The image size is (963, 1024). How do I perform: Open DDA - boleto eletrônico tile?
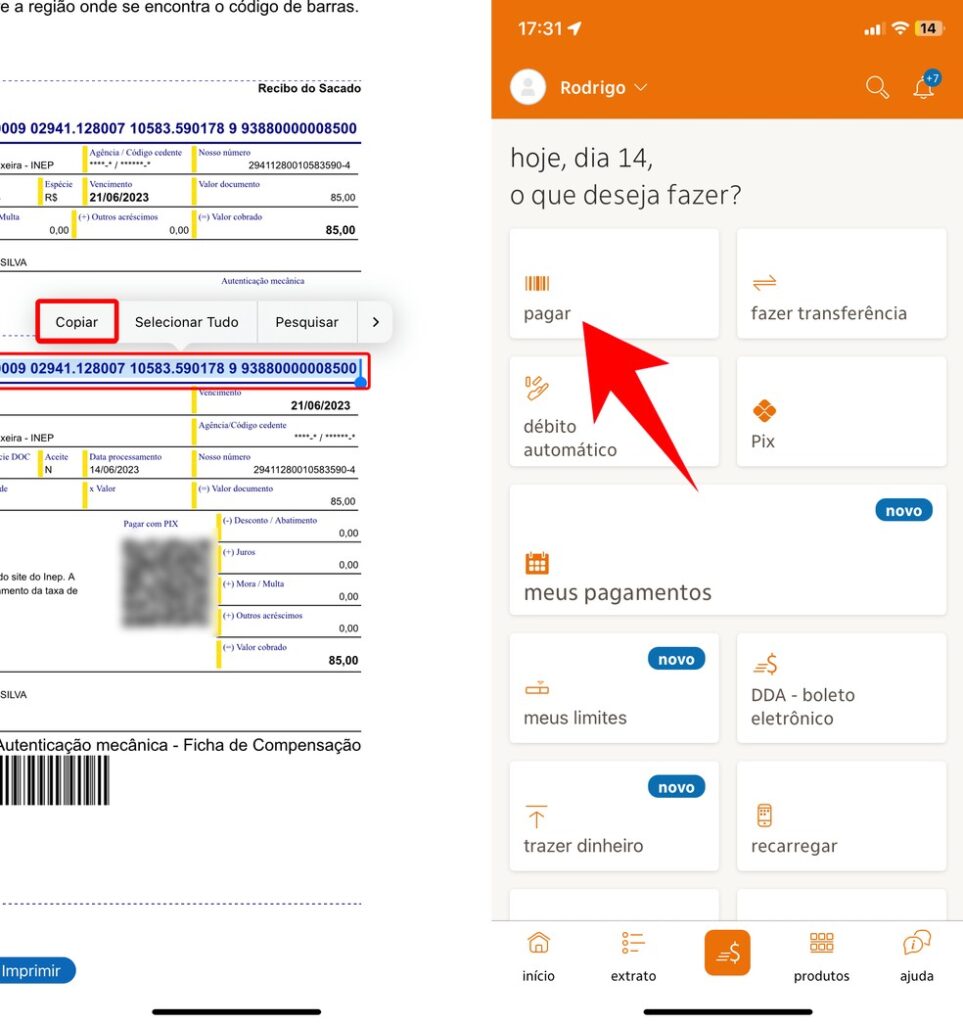click(841, 688)
